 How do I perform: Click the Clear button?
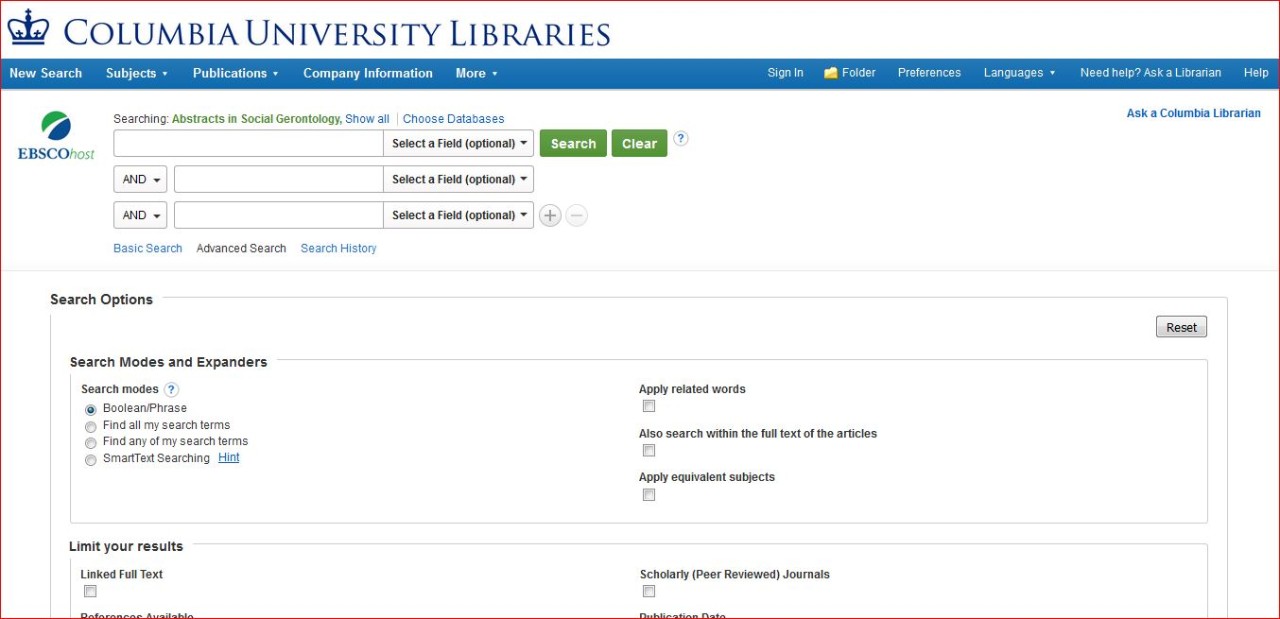(x=639, y=143)
